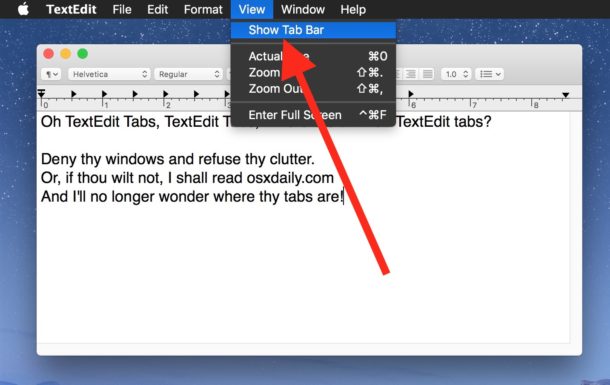Open the list bullets and numbering dropdown
This screenshot has width=610, height=385.
click(x=489, y=74)
